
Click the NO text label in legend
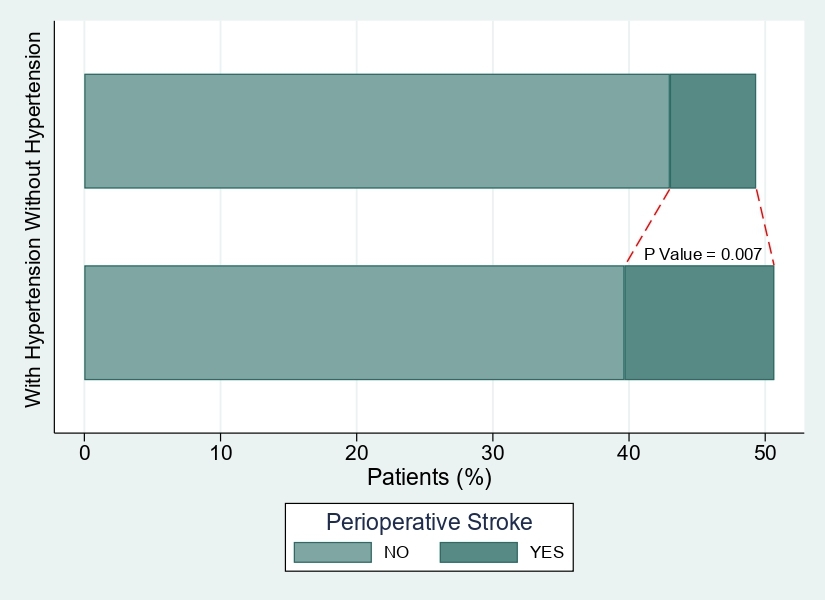(x=397, y=552)
